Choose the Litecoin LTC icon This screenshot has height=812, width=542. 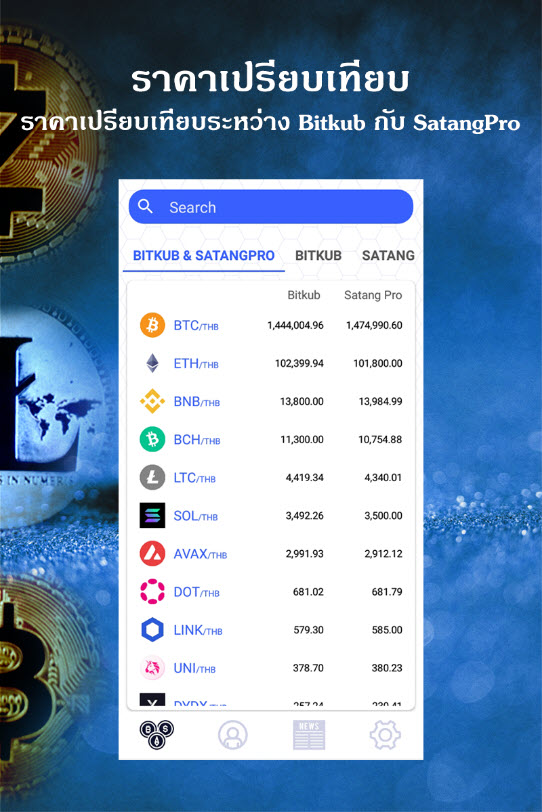(x=152, y=477)
